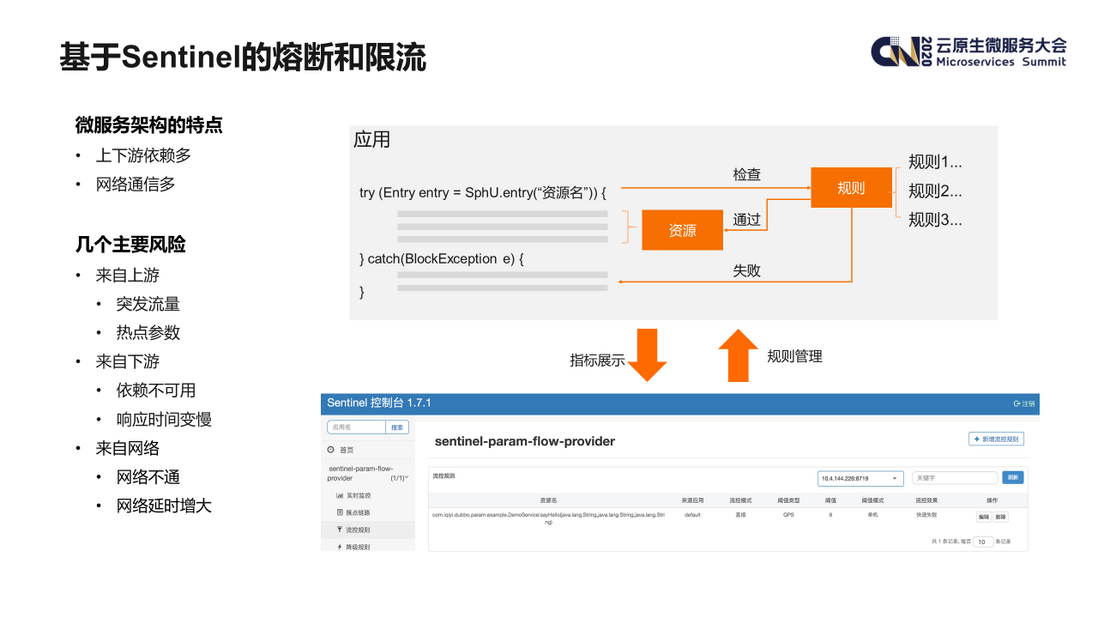Click the 几个主要风险 heading
This screenshot has height=618, width=1098.
coord(130,244)
